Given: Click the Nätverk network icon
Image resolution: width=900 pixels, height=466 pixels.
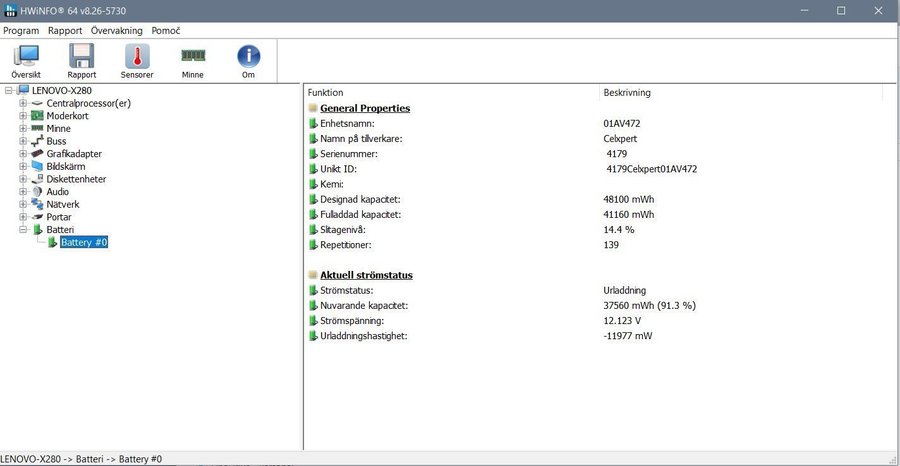Looking at the screenshot, I should coord(37,204).
